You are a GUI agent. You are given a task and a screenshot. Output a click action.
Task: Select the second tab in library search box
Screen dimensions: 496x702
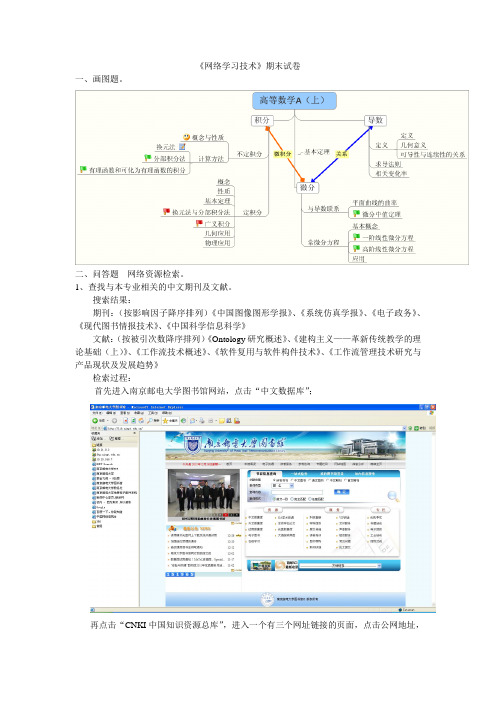[299, 473]
